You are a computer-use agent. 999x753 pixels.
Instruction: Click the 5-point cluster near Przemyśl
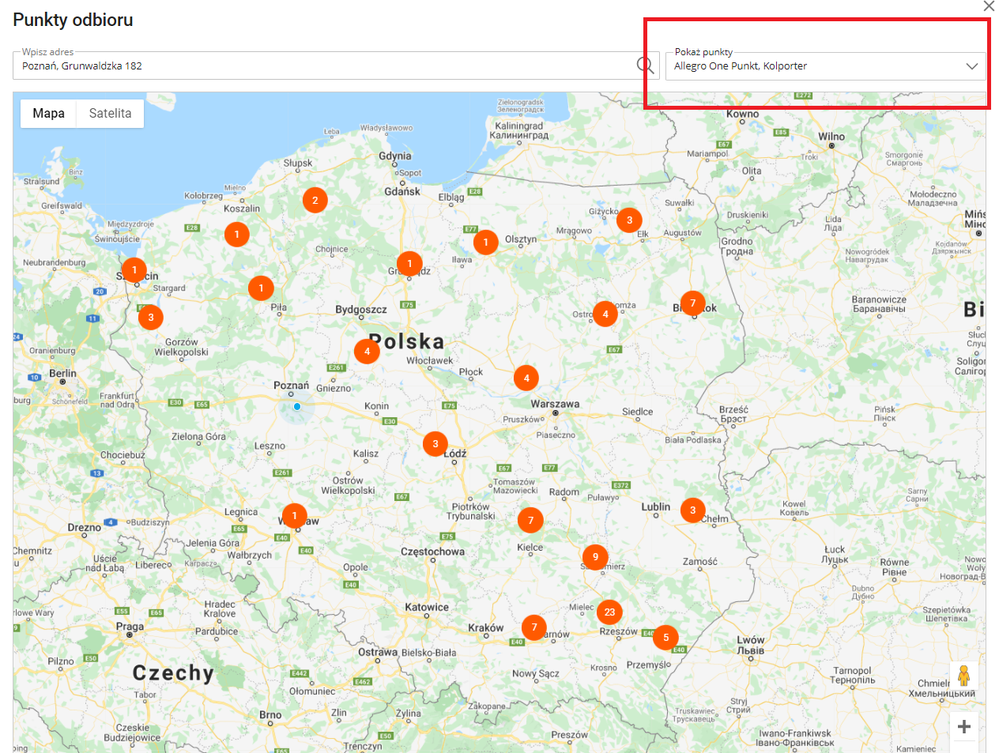click(665, 636)
